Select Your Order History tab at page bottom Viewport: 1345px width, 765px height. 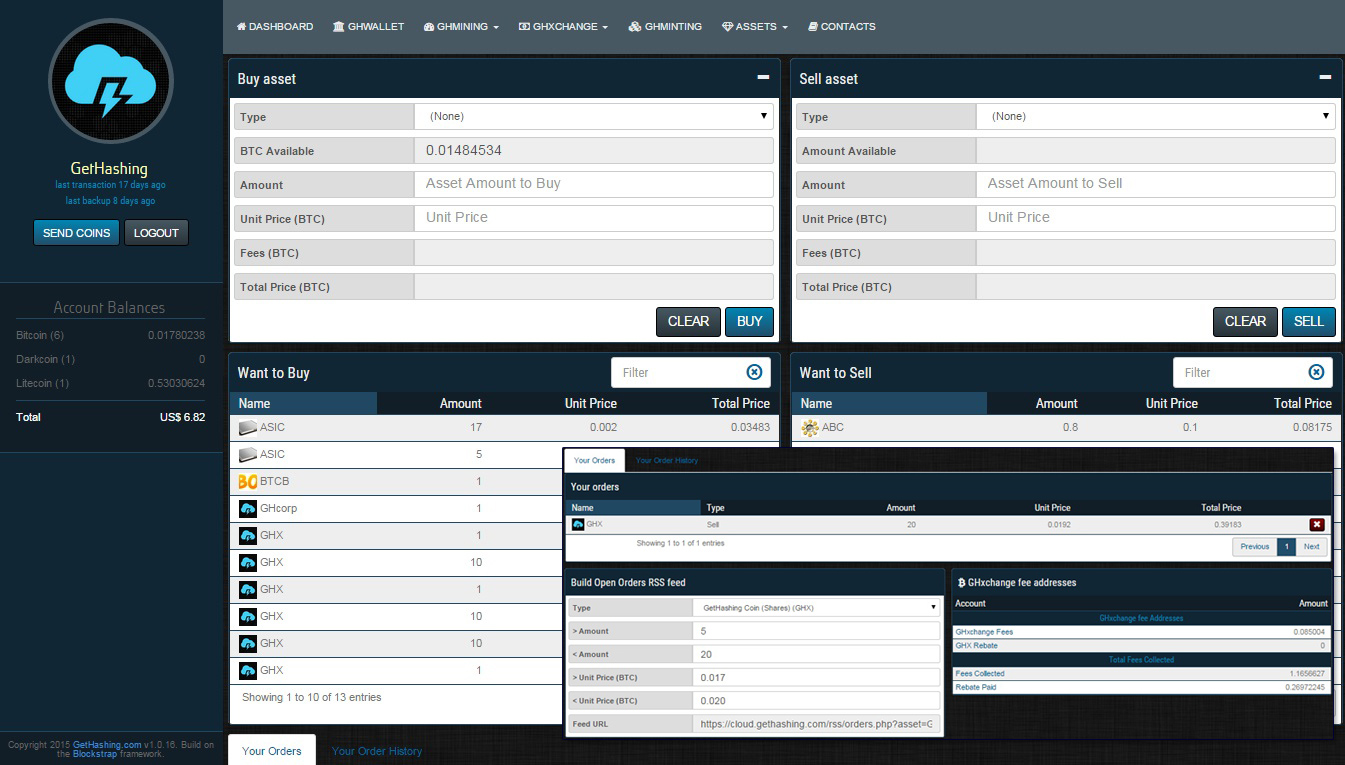[377, 750]
